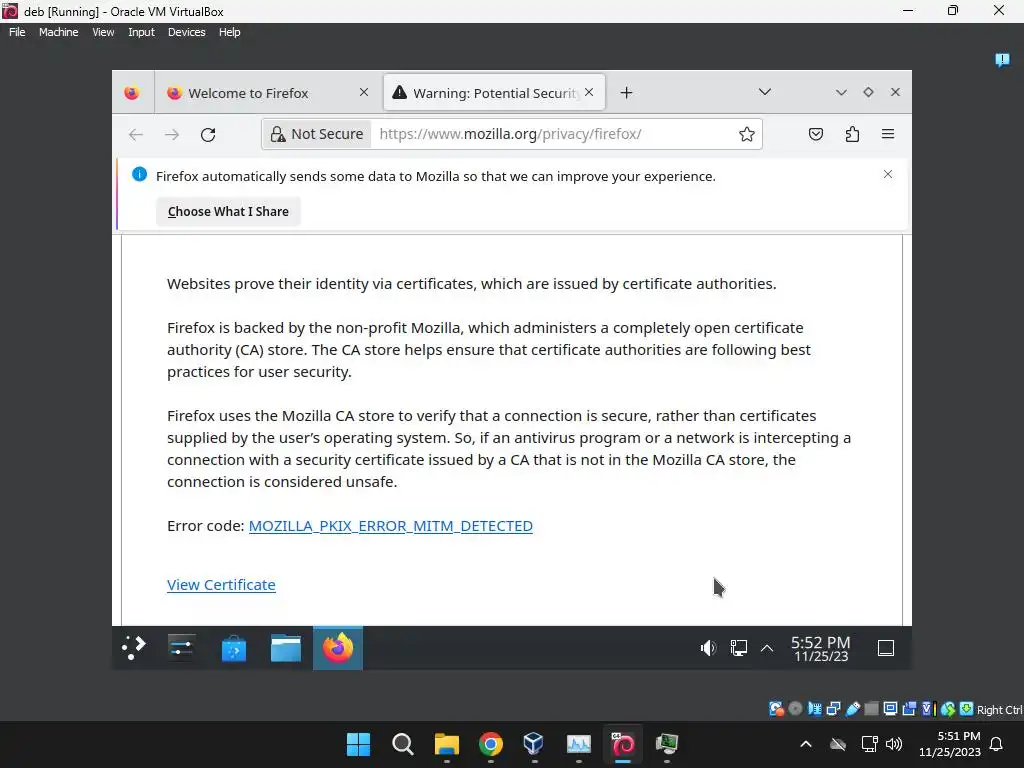Expand Windows hidden tray icons chevron
The width and height of the screenshot is (1024, 768).
pos(806,744)
